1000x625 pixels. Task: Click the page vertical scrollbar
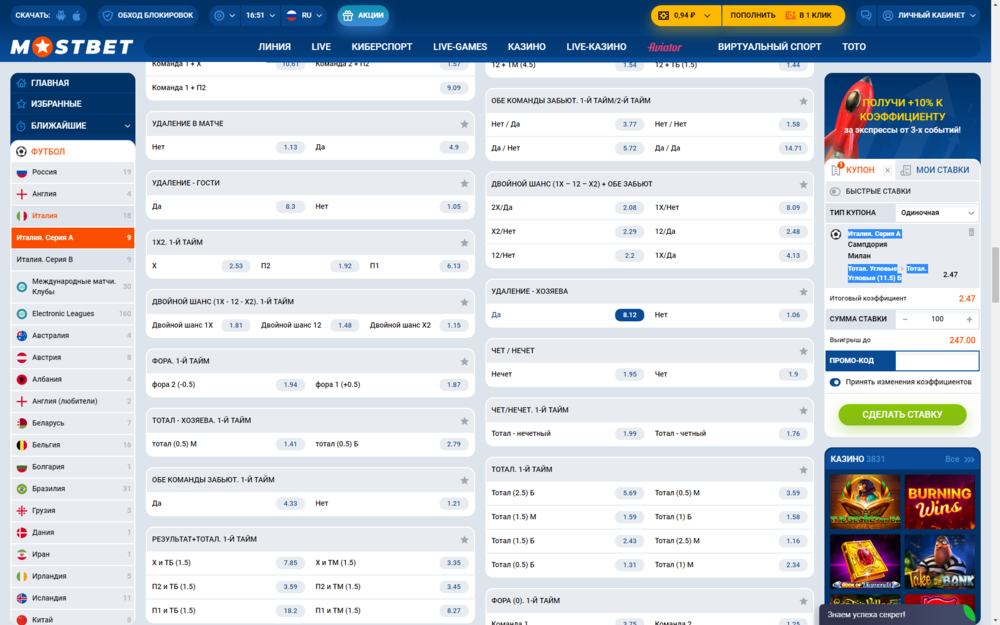tap(995, 274)
